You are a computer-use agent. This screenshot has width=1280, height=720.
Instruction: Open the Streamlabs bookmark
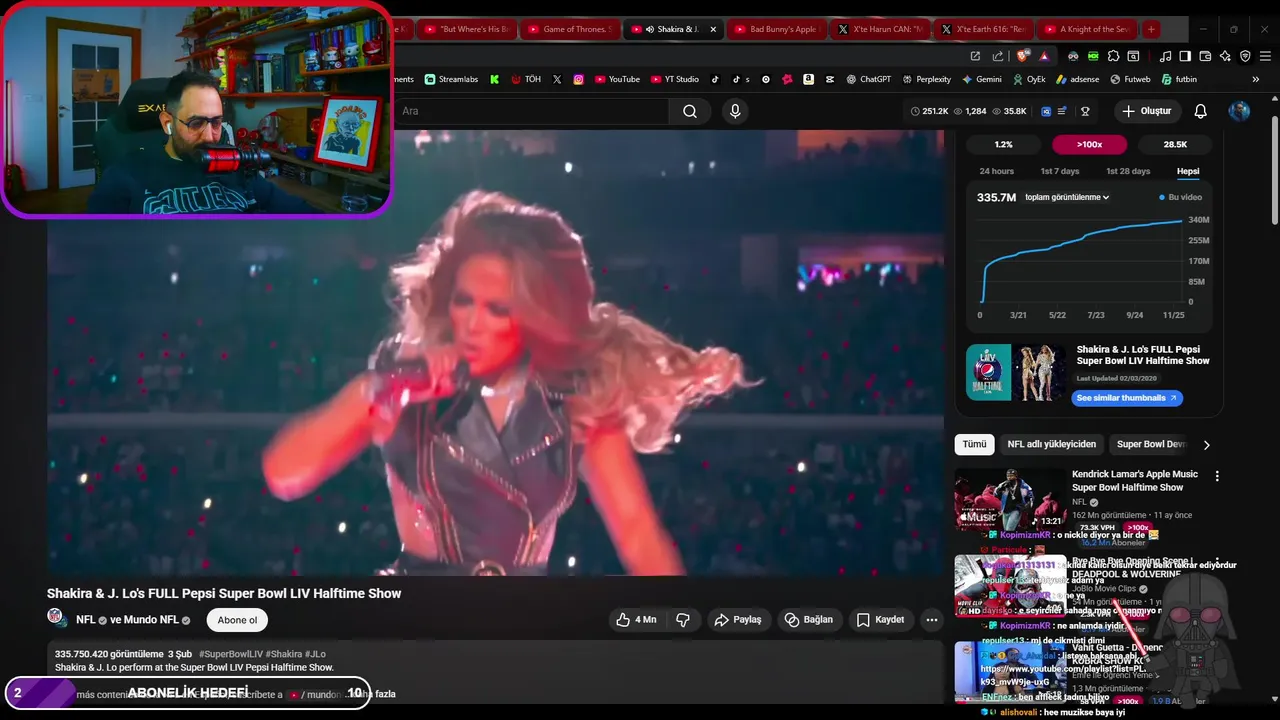tap(451, 79)
